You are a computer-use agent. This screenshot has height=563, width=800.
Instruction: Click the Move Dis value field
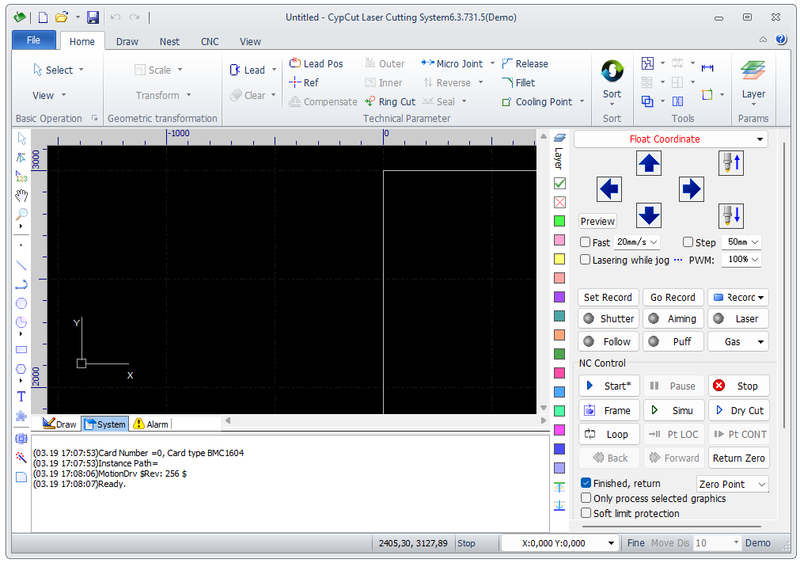[717, 543]
